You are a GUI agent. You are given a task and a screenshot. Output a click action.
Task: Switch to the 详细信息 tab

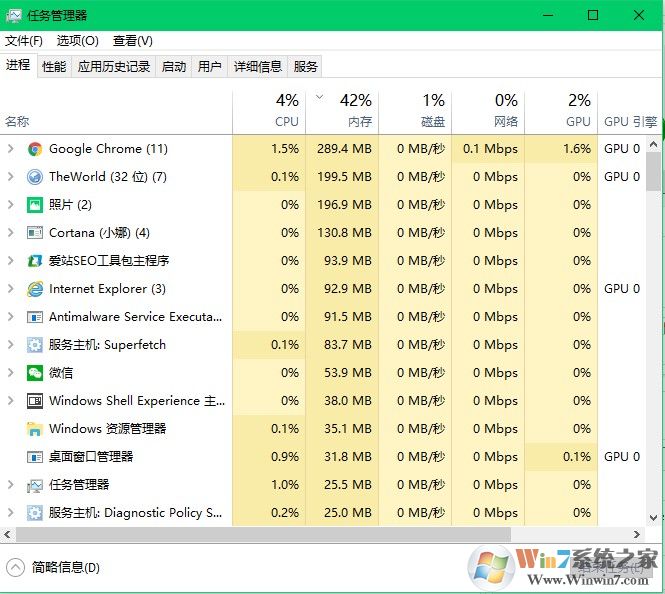(x=258, y=67)
